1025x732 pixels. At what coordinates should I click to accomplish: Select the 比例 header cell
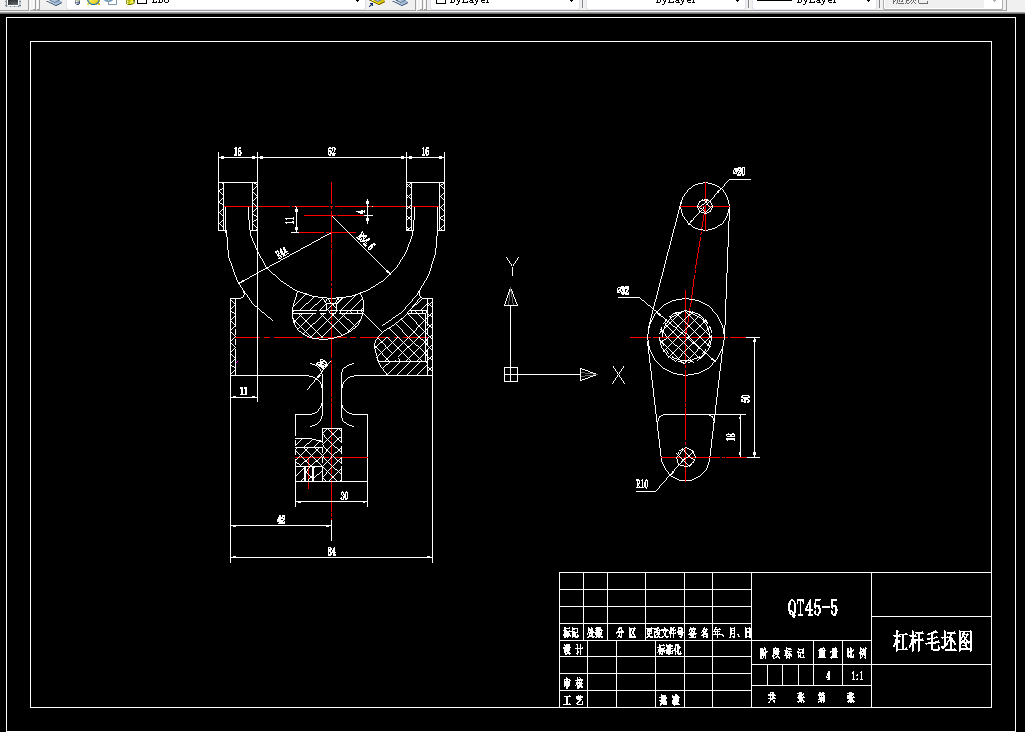point(857,653)
